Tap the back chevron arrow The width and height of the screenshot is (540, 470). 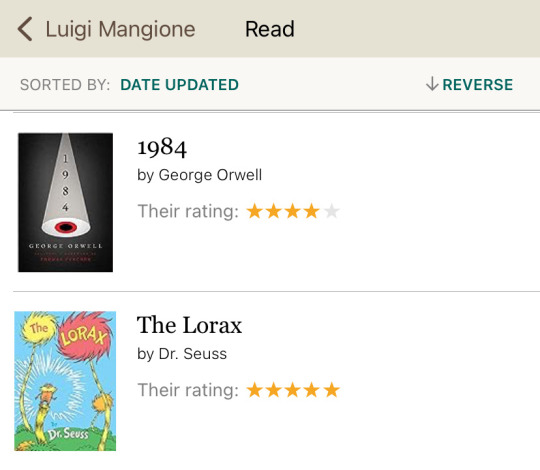[25, 29]
